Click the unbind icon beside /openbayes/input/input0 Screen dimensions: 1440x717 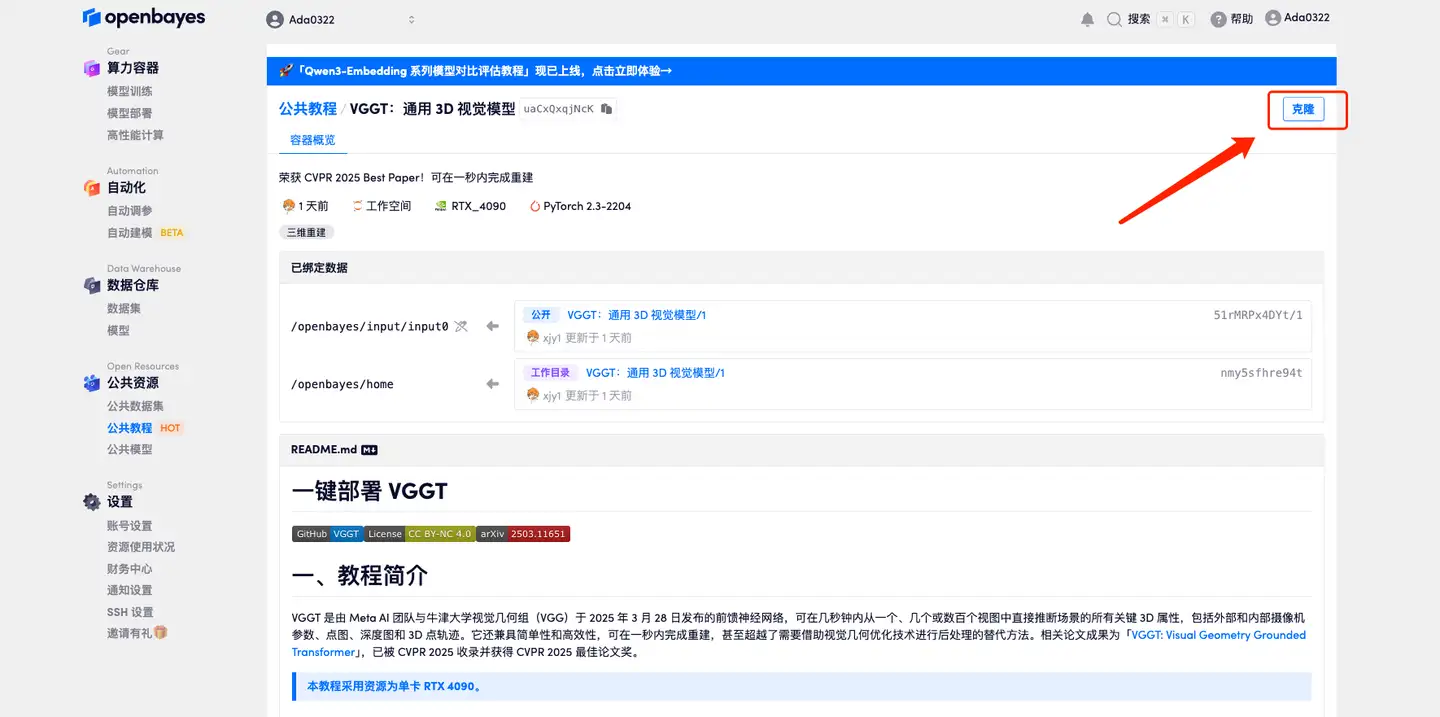click(x=461, y=326)
